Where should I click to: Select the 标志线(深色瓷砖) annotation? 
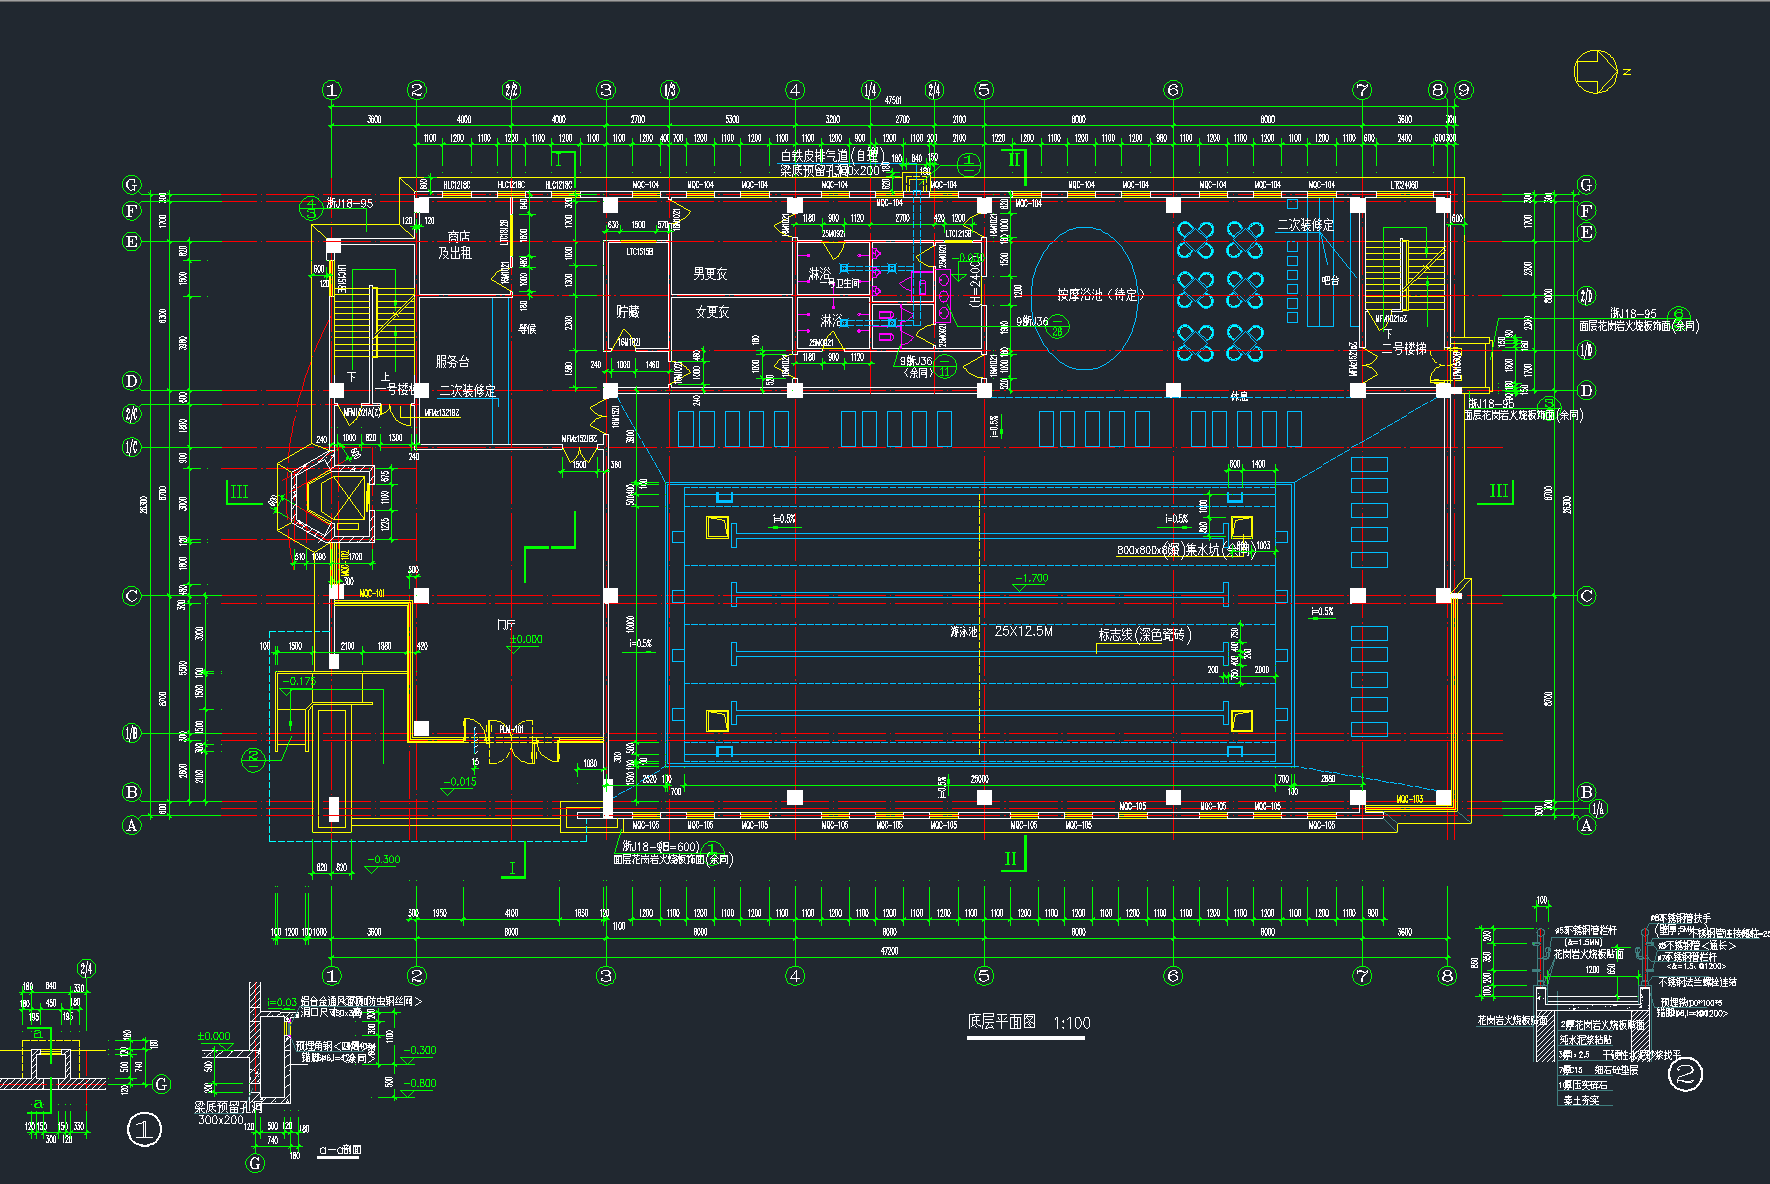click(1145, 635)
